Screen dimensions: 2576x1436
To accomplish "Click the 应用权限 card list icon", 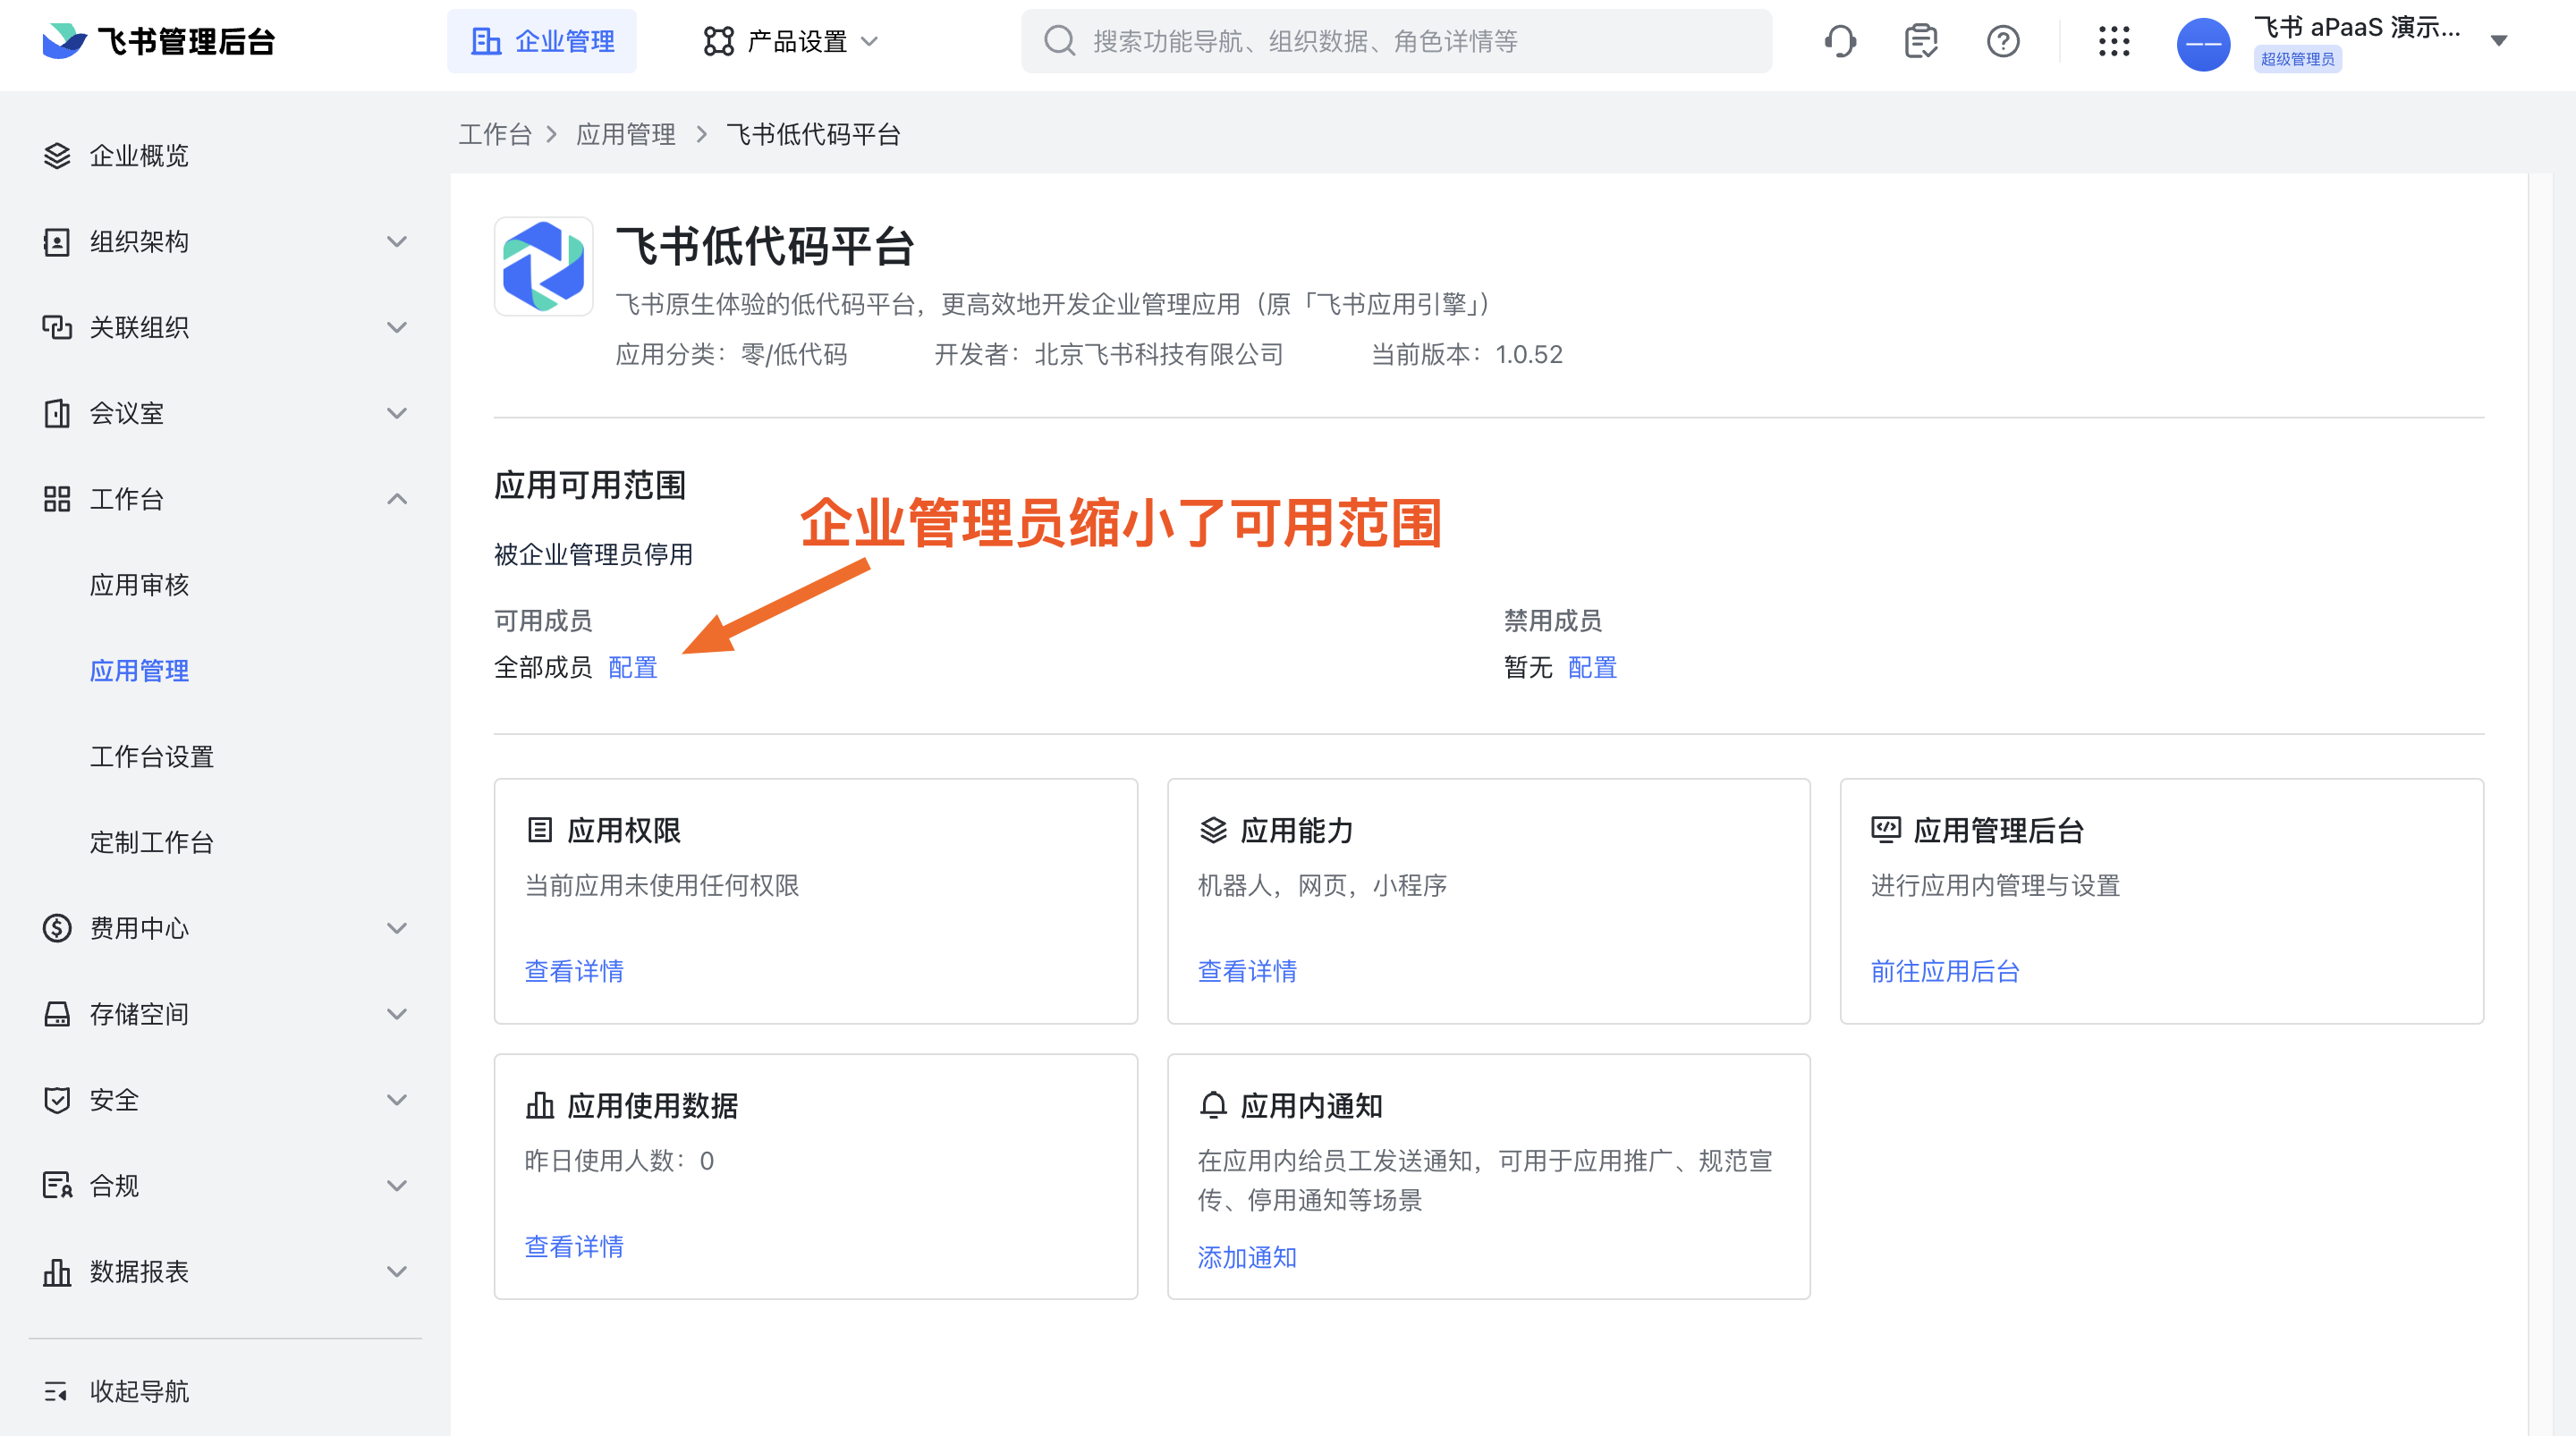I will (540, 830).
